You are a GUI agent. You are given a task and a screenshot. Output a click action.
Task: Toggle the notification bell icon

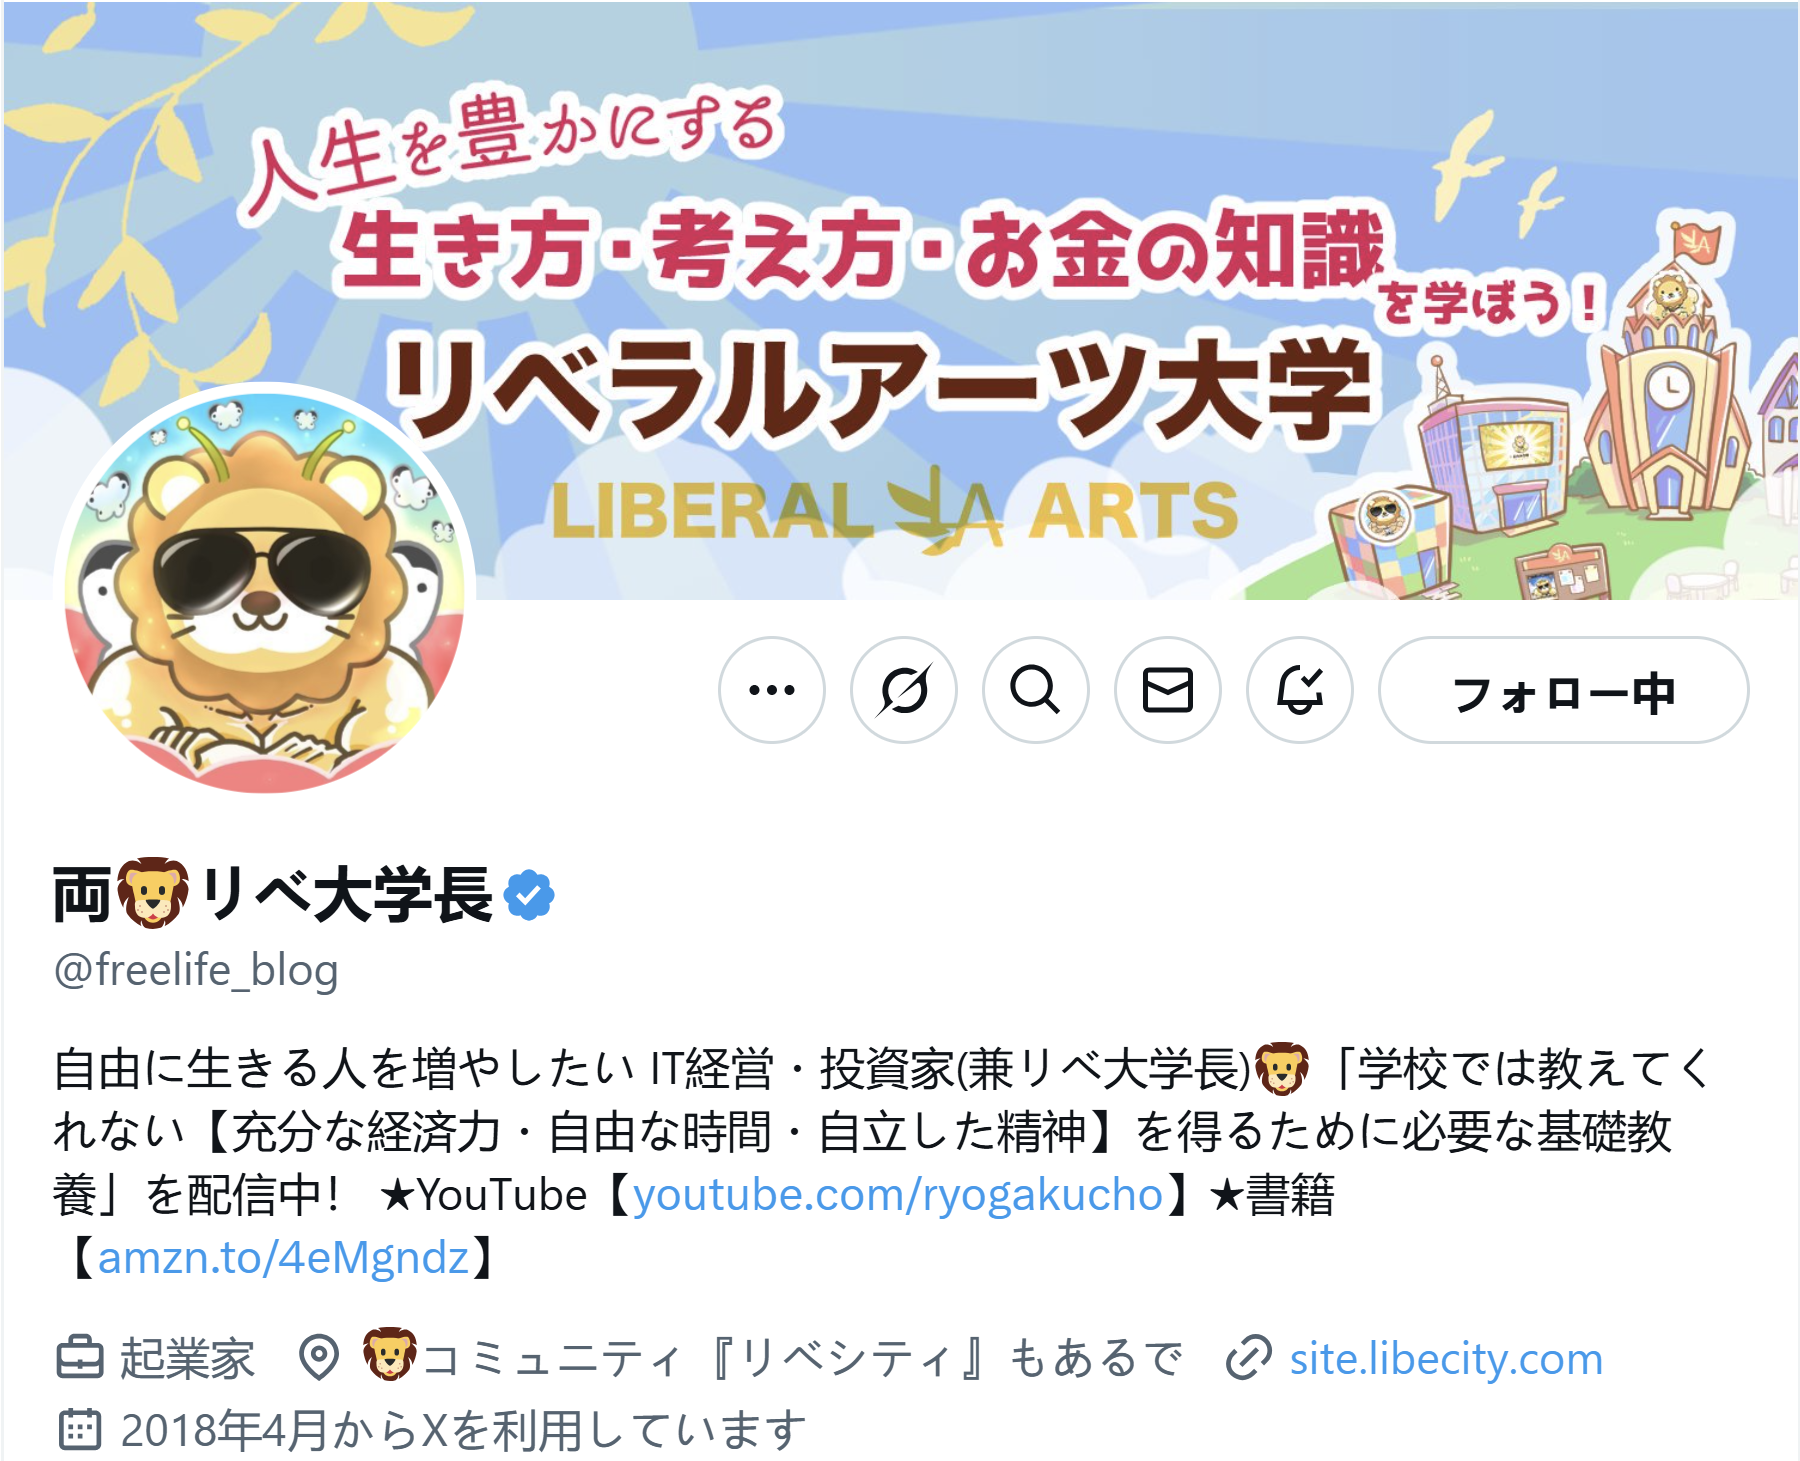coord(1300,690)
